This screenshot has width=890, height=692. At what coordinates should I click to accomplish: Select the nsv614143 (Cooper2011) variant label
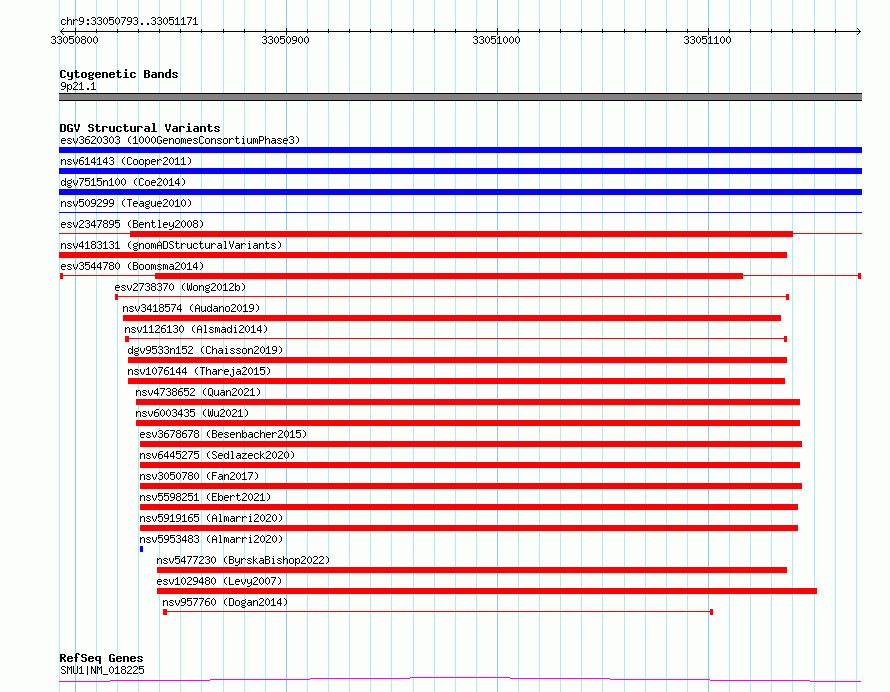coord(126,161)
